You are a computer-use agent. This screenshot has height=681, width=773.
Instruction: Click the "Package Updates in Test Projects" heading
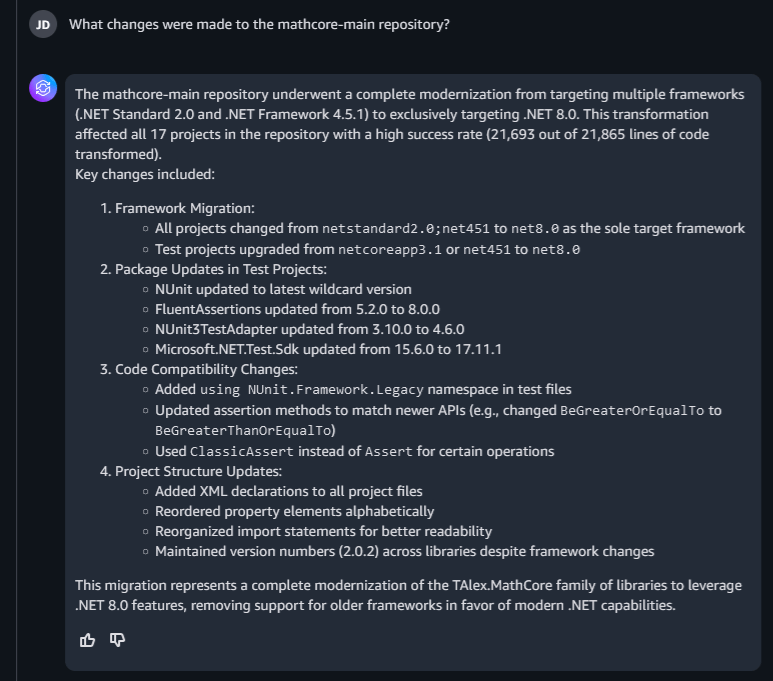227,269
